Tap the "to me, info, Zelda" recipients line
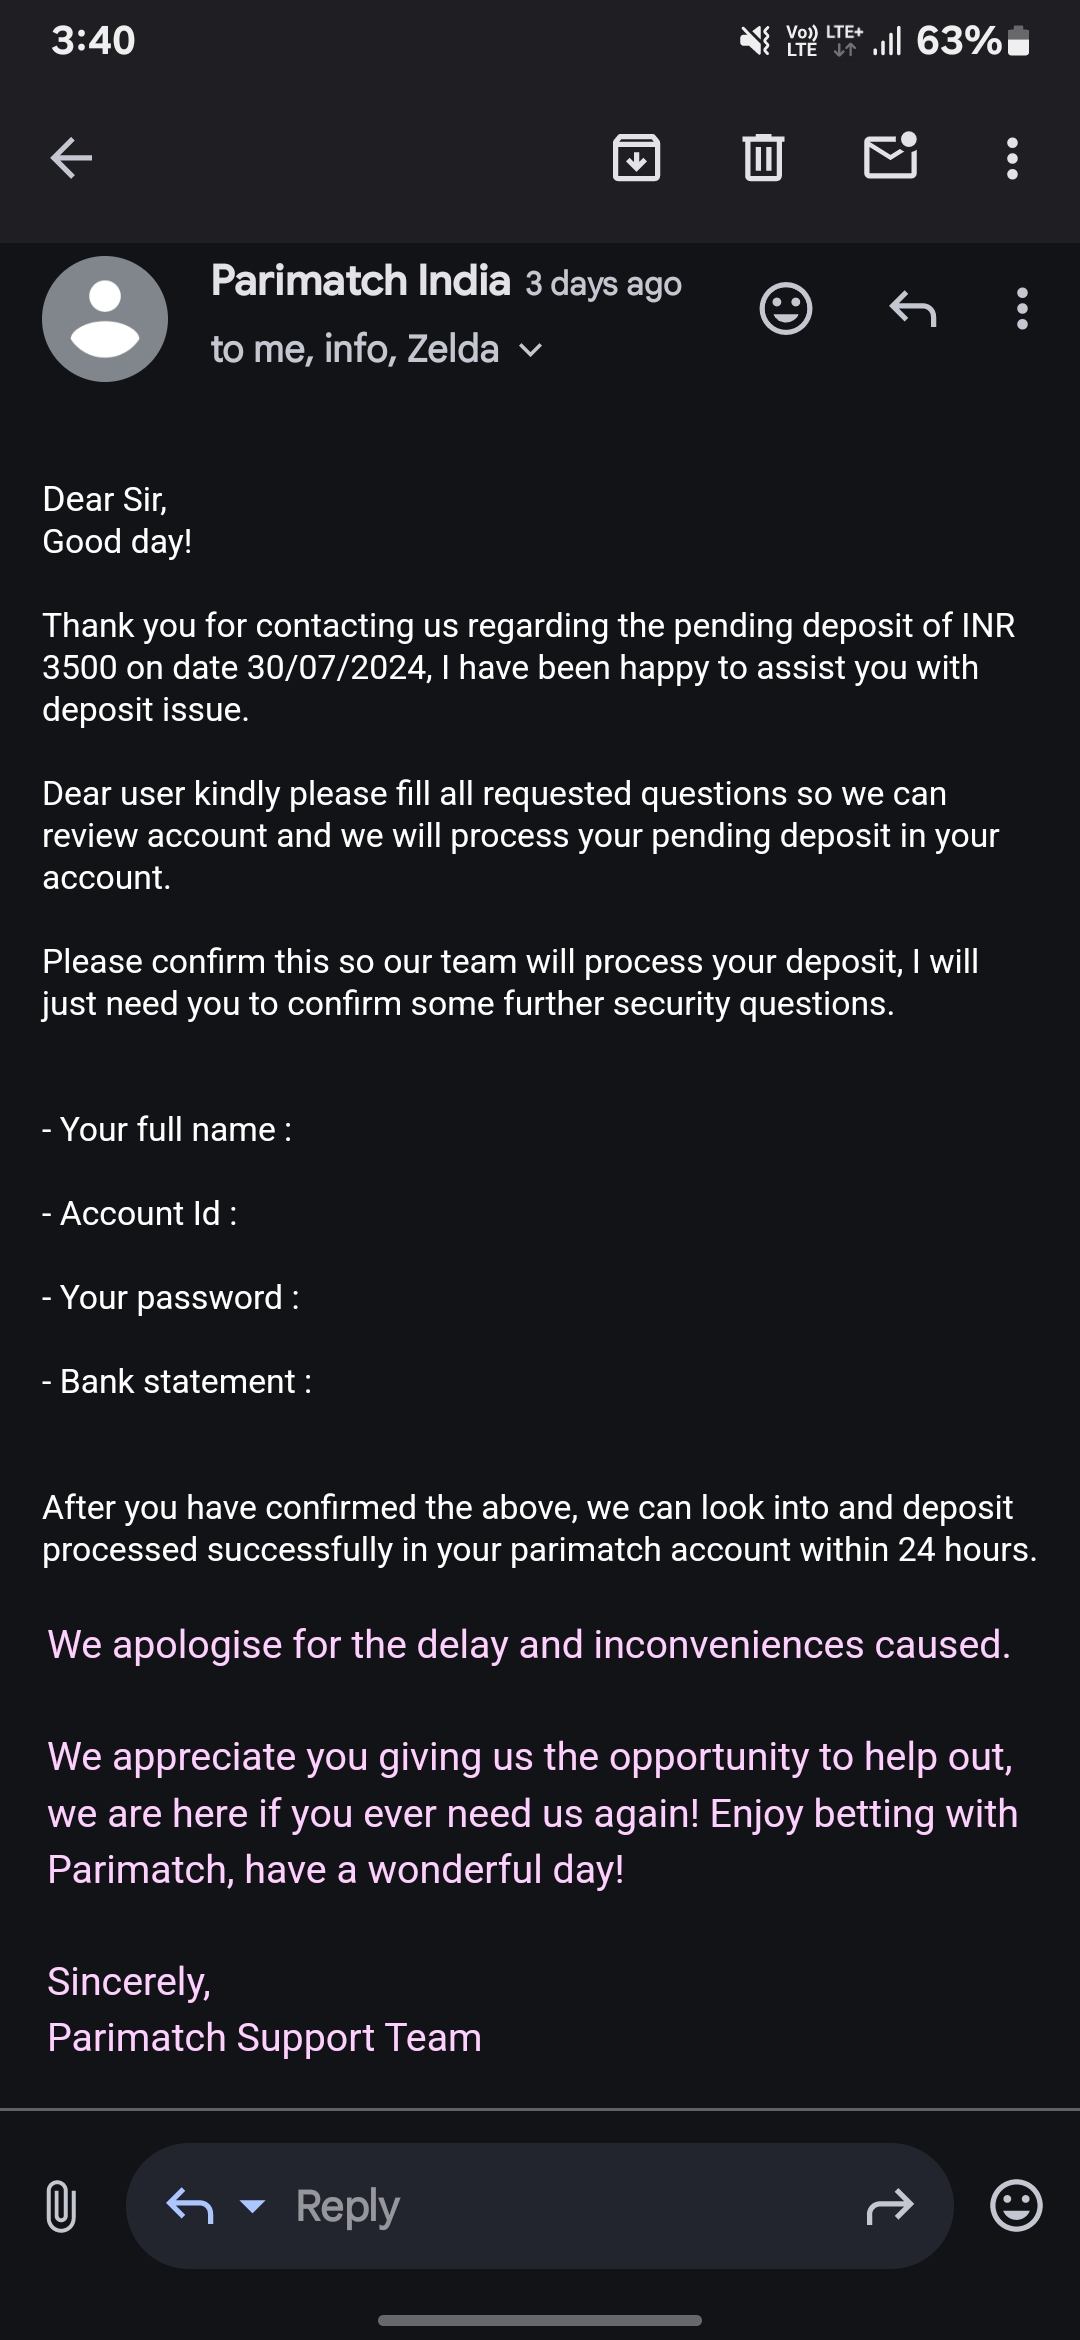This screenshot has width=1080, height=2340. pos(355,350)
